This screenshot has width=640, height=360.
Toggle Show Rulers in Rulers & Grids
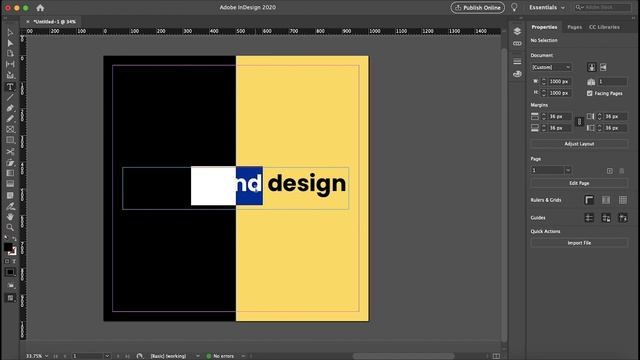tap(589, 200)
